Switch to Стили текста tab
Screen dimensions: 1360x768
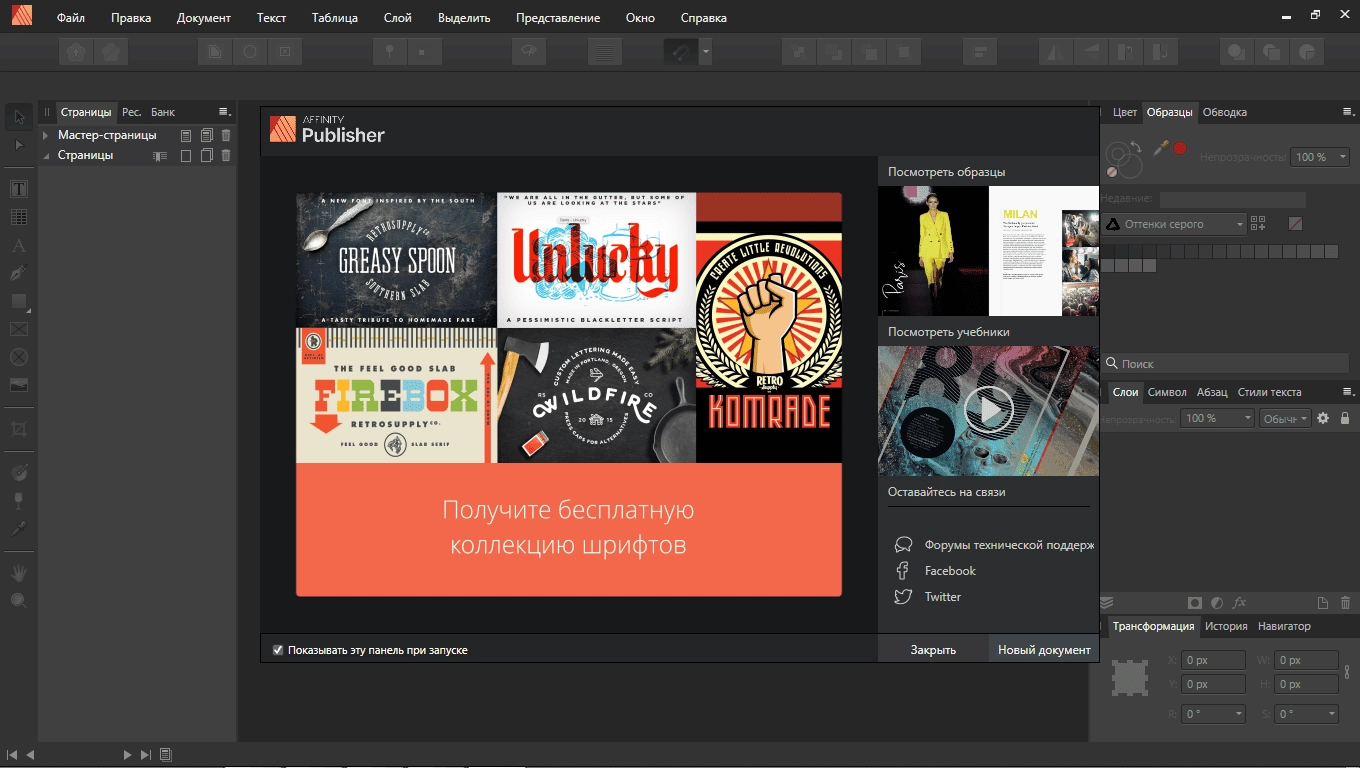(x=1269, y=392)
